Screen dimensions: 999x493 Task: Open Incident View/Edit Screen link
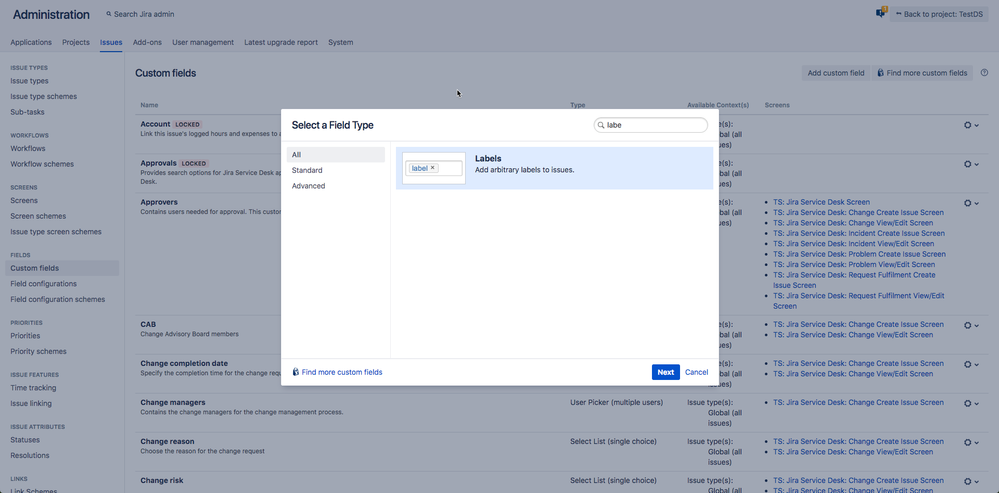pyautogui.click(x=854, y=243)
